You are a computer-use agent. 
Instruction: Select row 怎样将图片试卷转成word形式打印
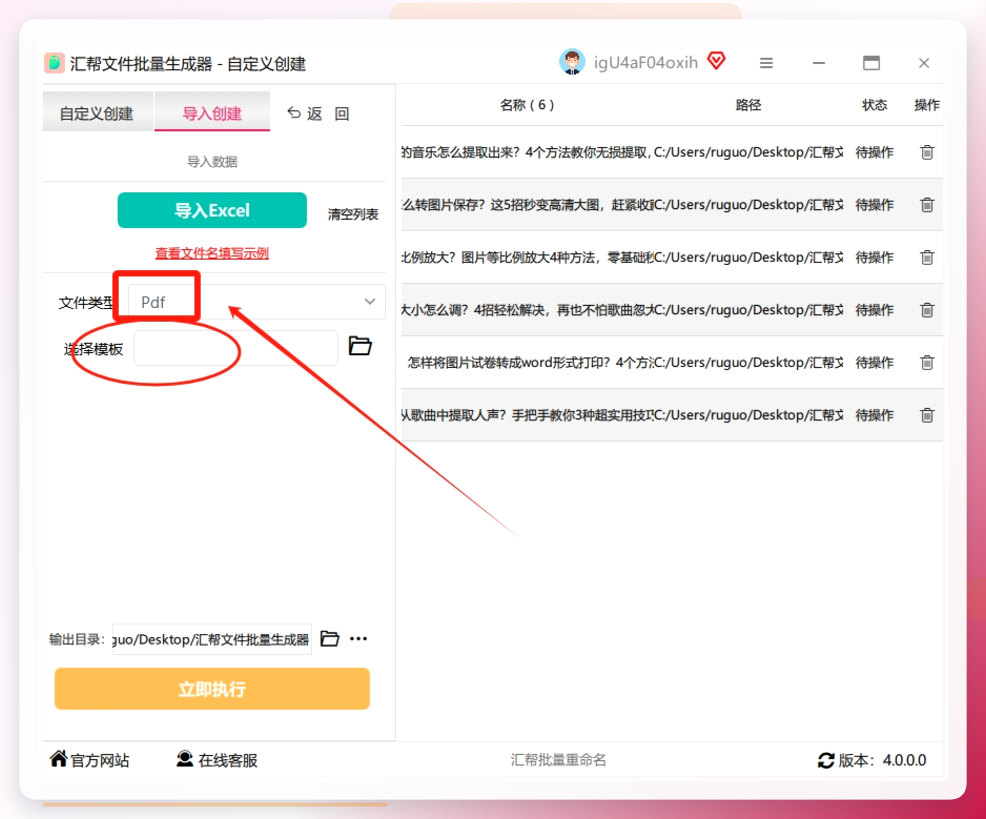click(x=672, y=362)
